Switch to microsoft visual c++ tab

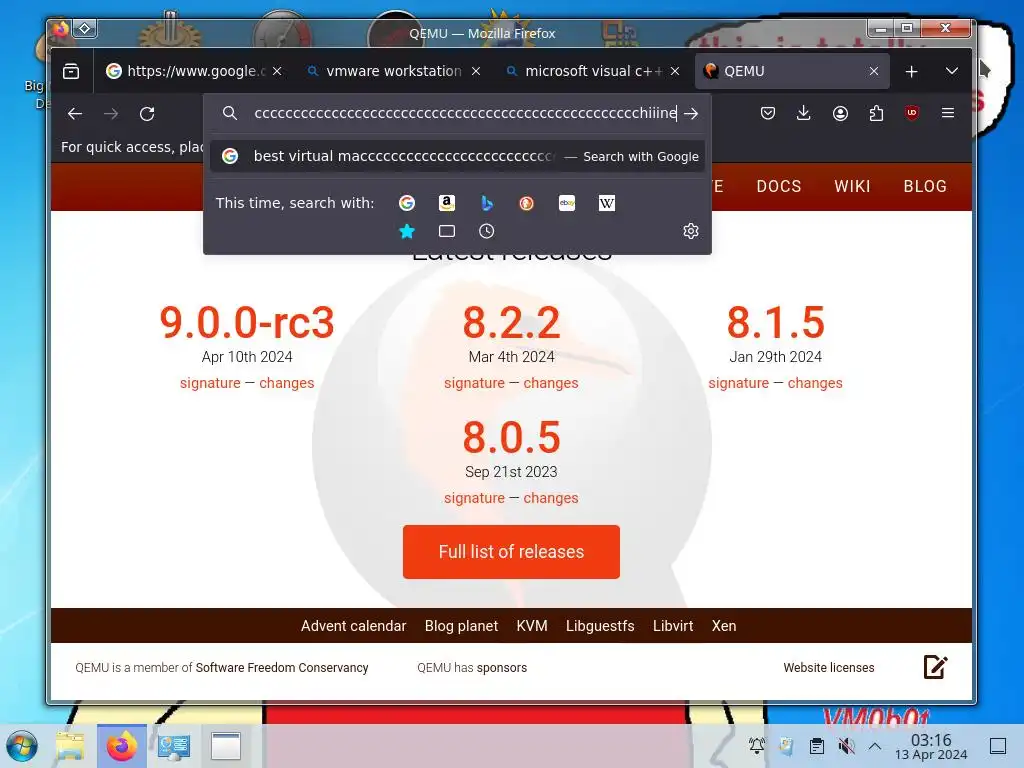tap(593, 71)
